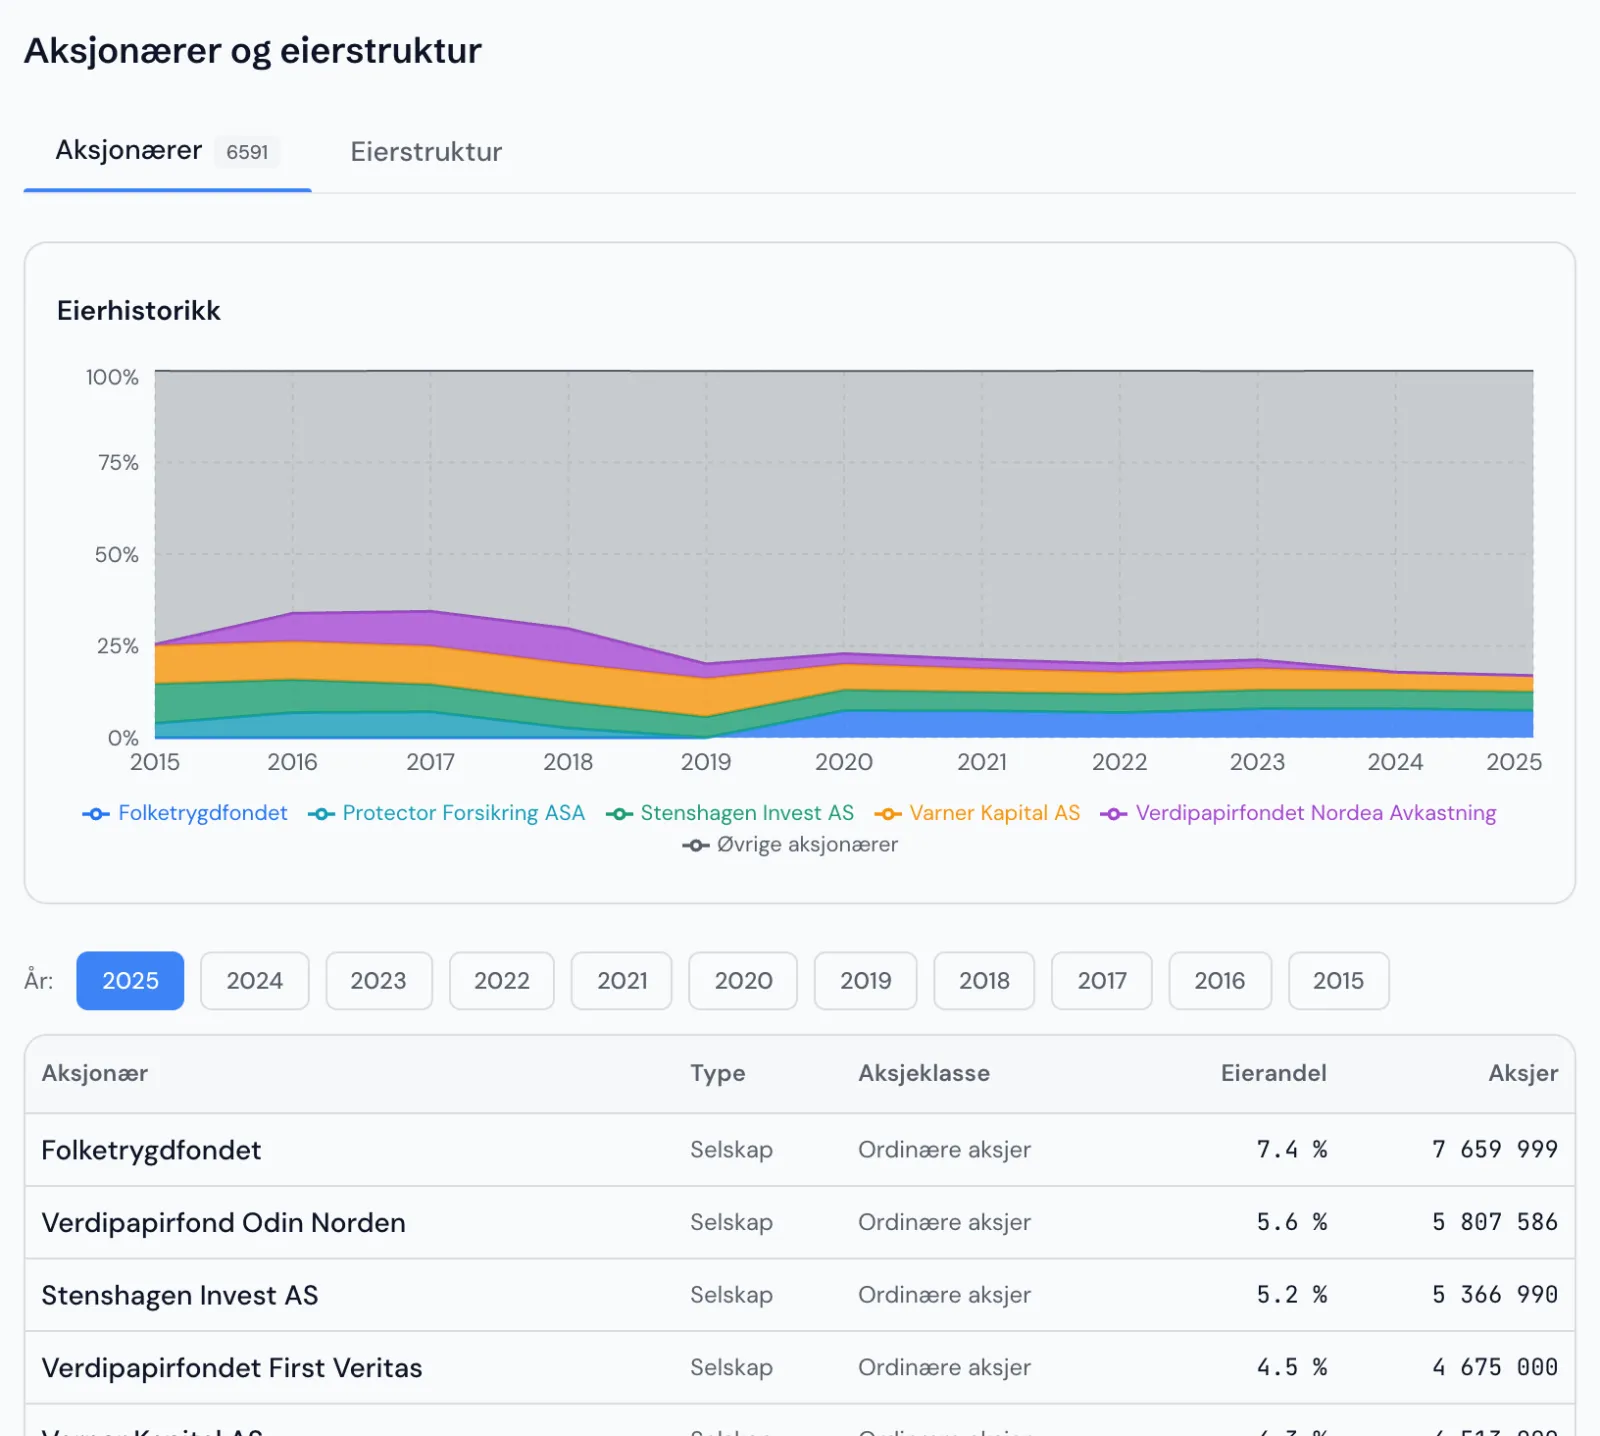This screenshot has width=1600, height=1436.
Task: Toggle Øvrige aksjonærer legend marker
Action: point(696,846)
